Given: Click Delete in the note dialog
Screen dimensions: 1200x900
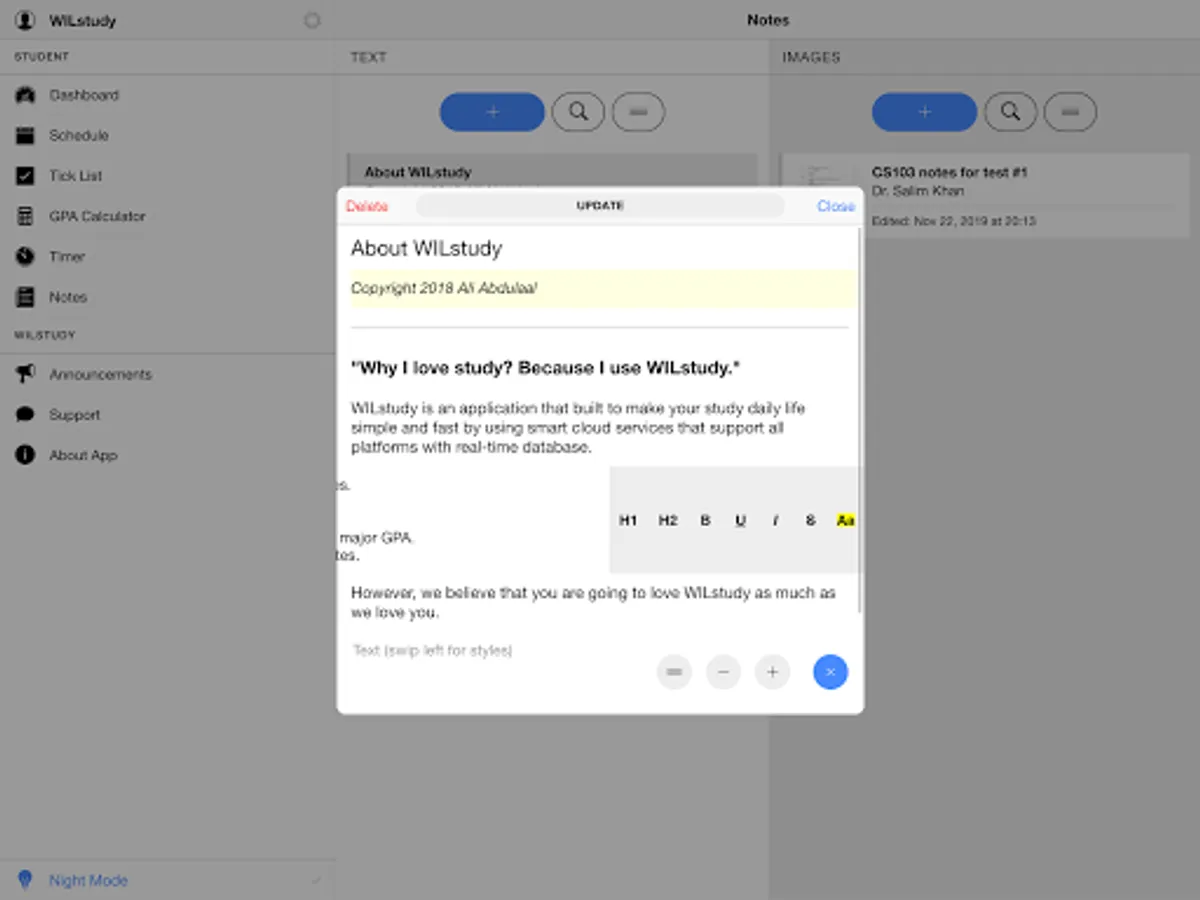Looking at the screenshot, I should point(367,206).
